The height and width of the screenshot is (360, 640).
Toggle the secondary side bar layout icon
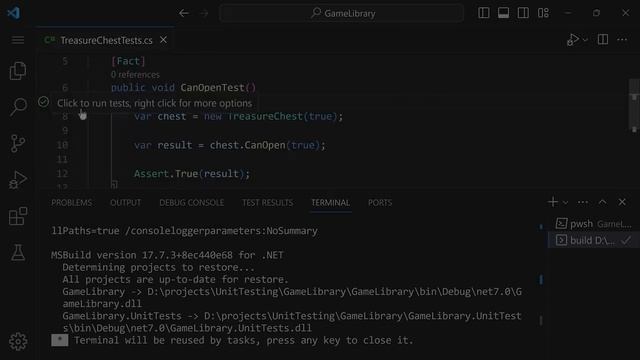click(x=523, y=13)
